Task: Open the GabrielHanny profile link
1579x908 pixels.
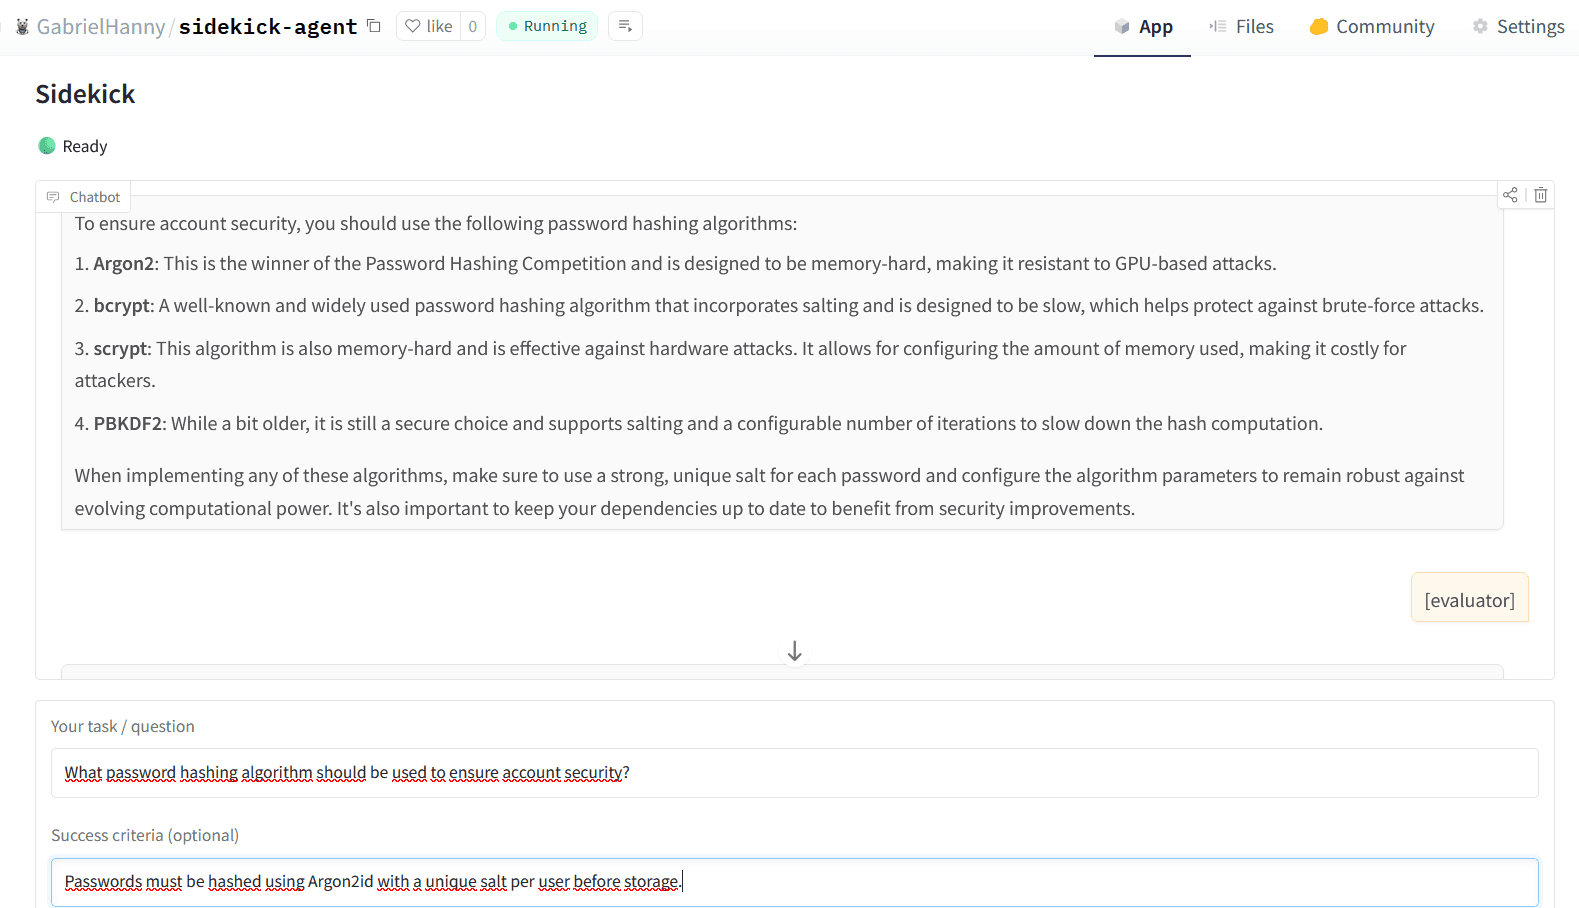Action: [x=101, y=27]
